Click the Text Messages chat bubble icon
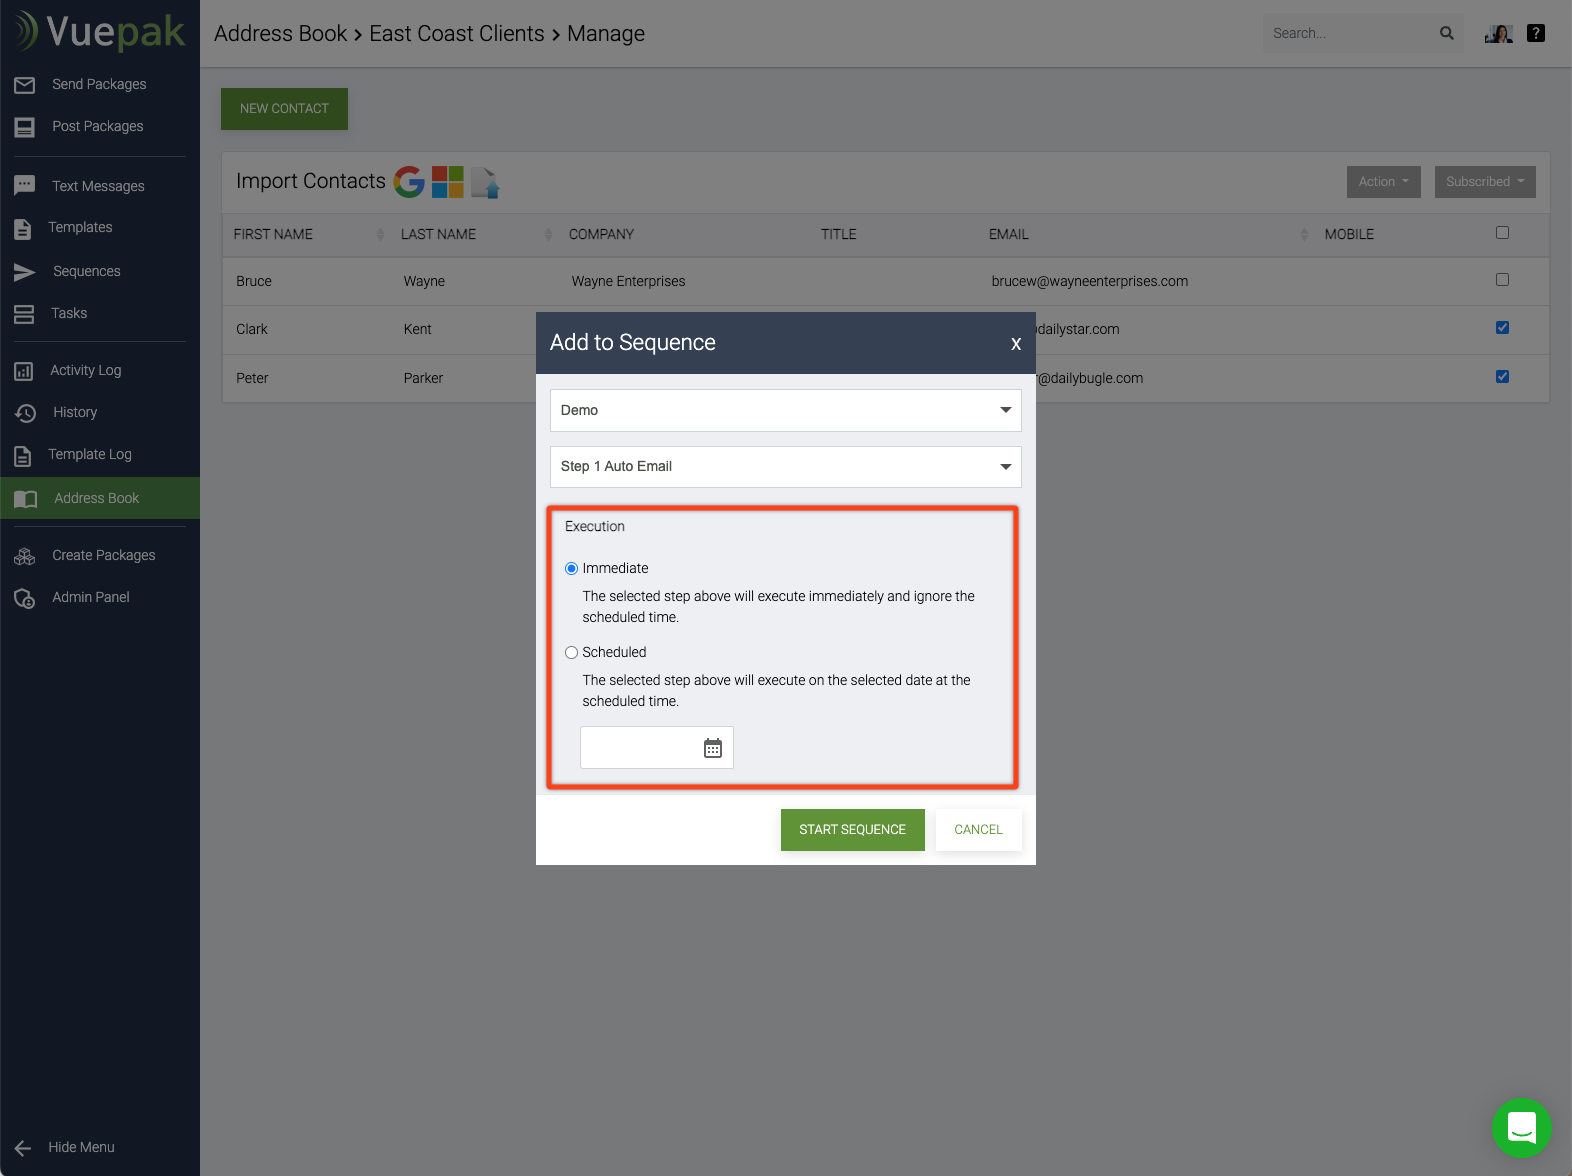The width and height of the screenshot is (1572, 1176). (x=25, y=186)
